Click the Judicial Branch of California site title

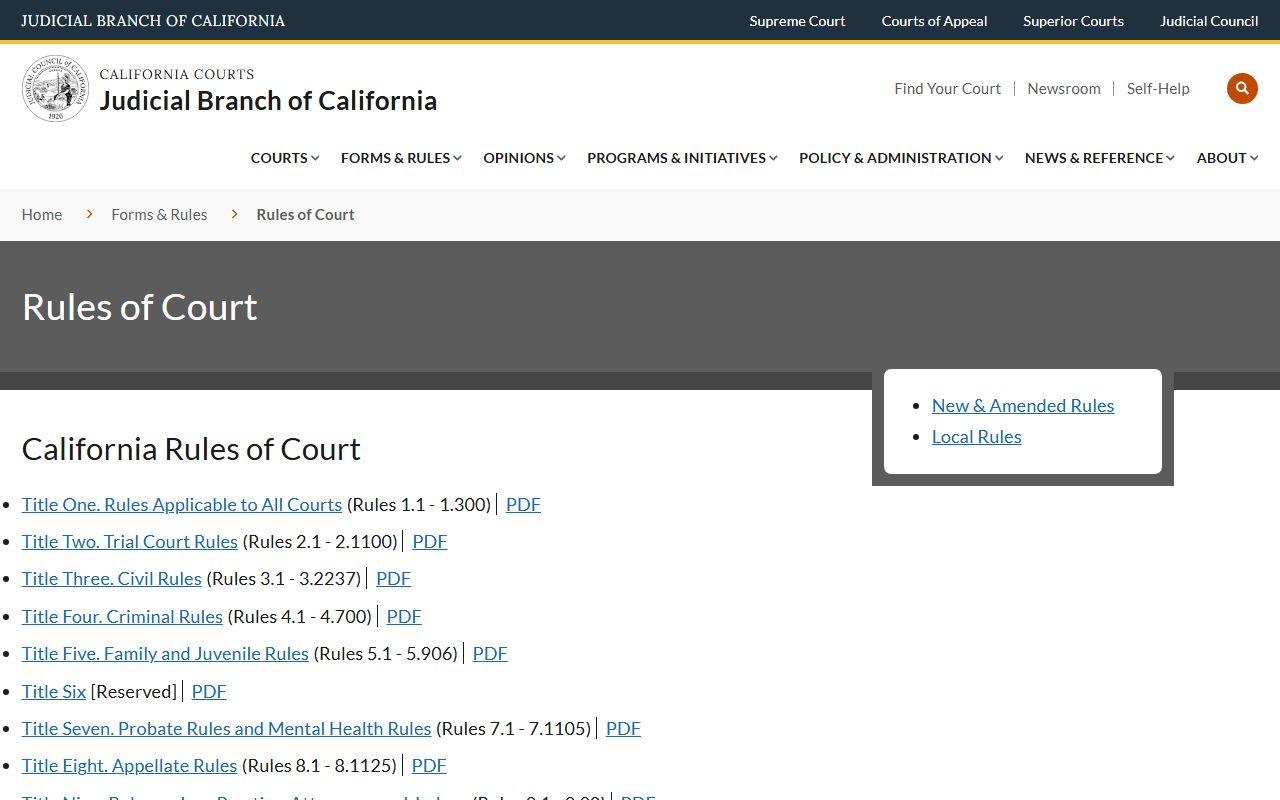tap(268, 100)
